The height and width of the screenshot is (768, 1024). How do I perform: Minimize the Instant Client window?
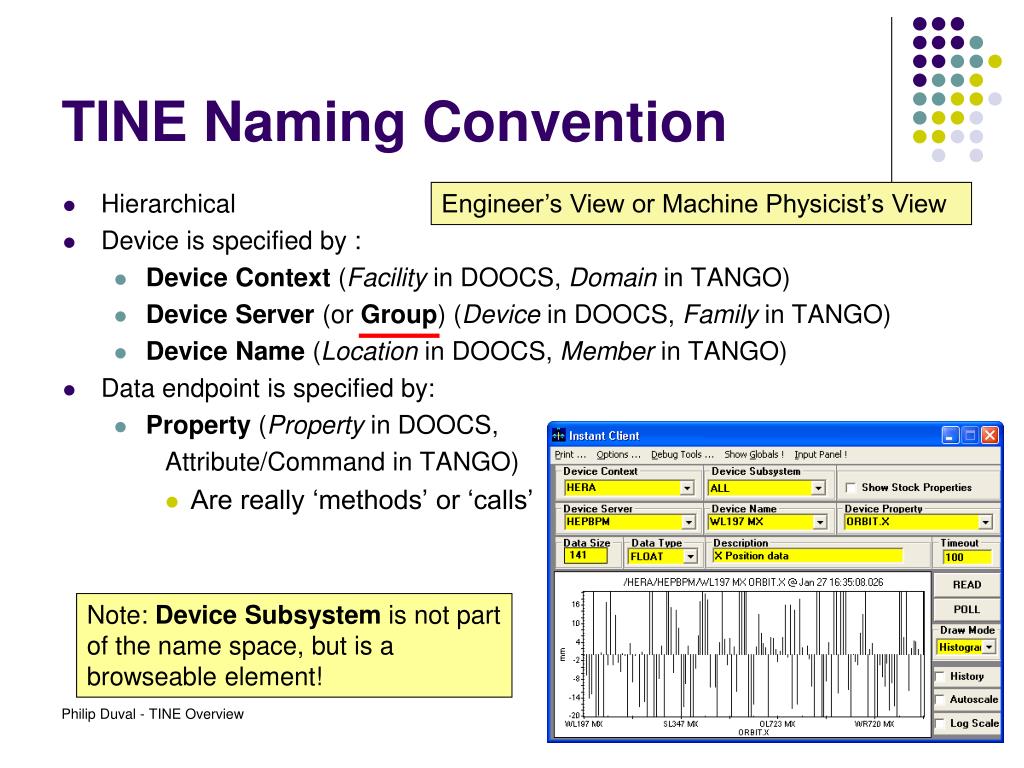(x=950, y=435)
